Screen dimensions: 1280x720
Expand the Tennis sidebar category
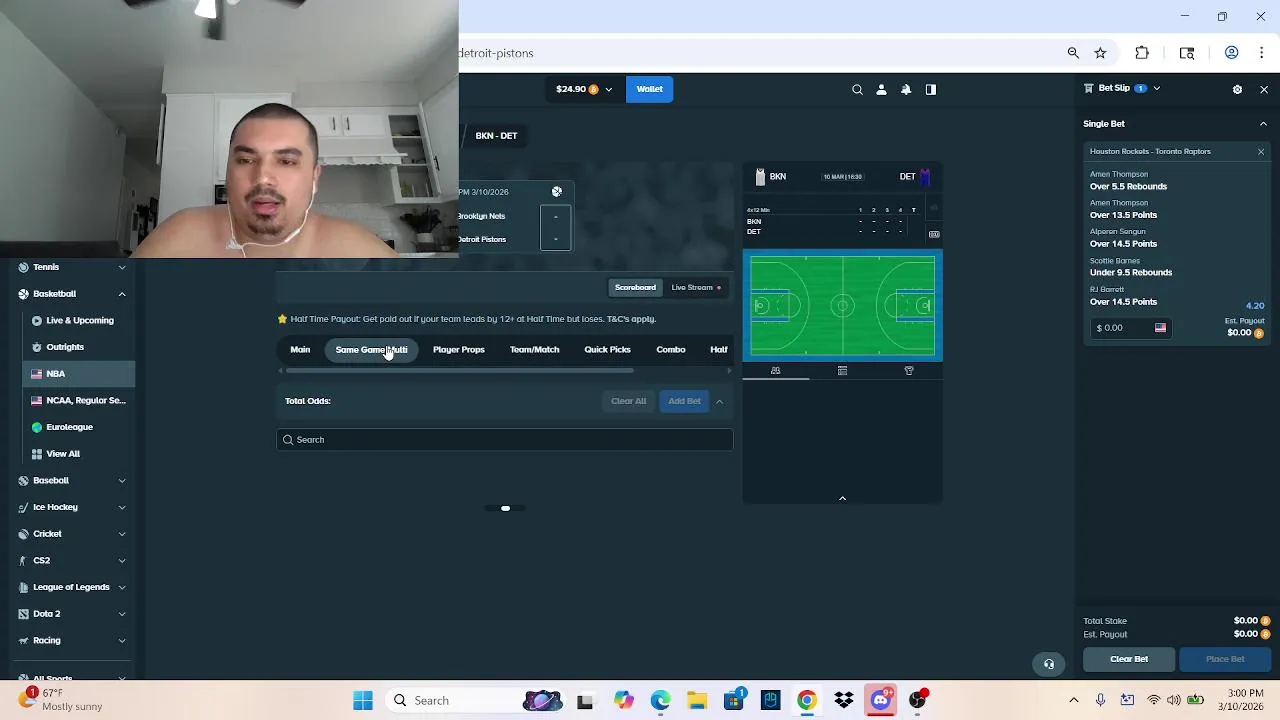tap(122, 268)
